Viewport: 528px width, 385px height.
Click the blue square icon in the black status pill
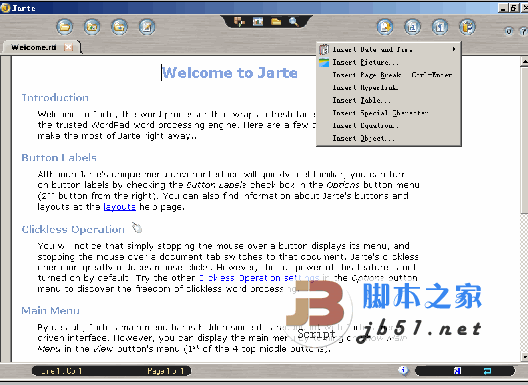click(x=457, y=371)
